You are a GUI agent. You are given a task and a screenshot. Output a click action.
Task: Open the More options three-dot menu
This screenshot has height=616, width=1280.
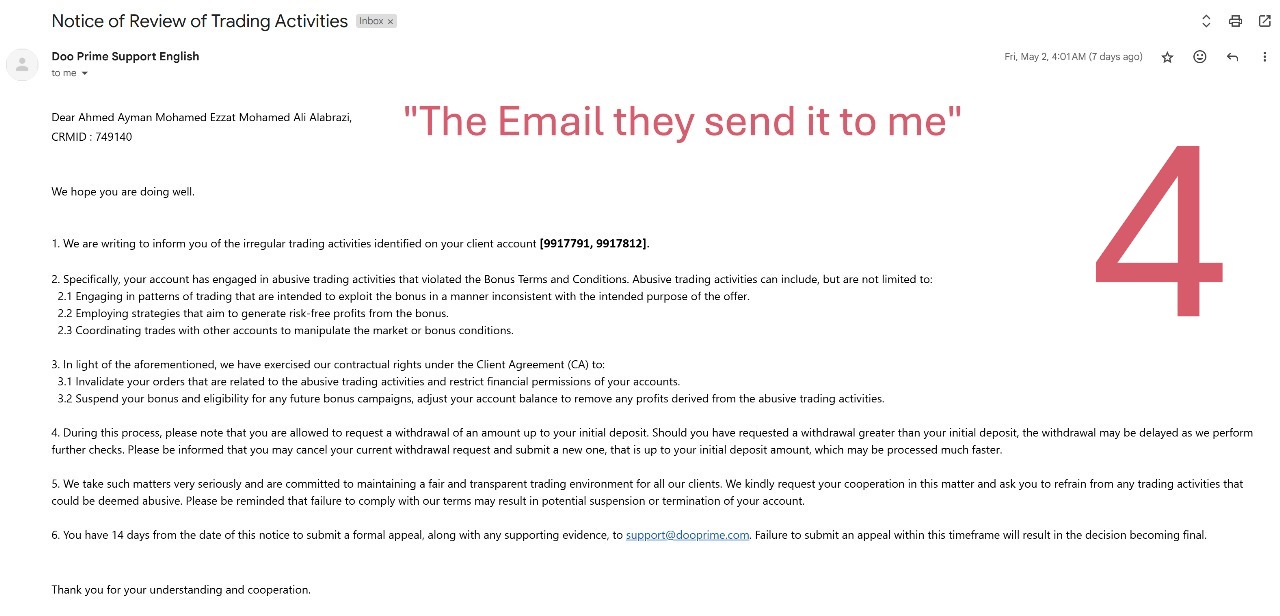pyautogui.click(x=1265, y=57)
